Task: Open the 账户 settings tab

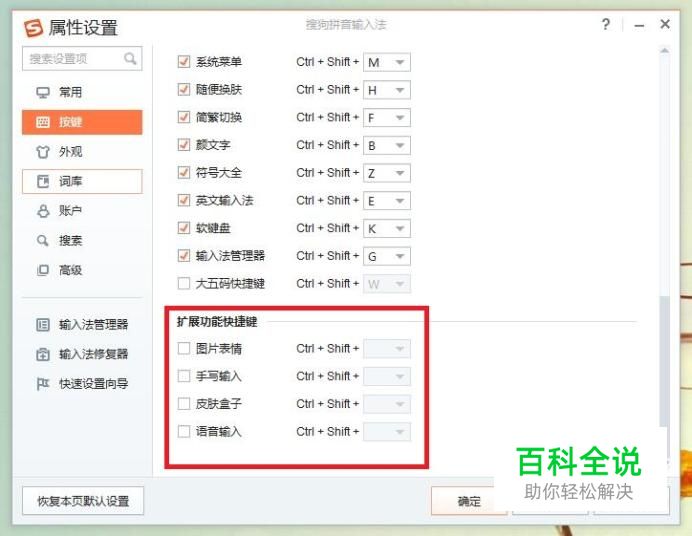Action: pos(82,211)
